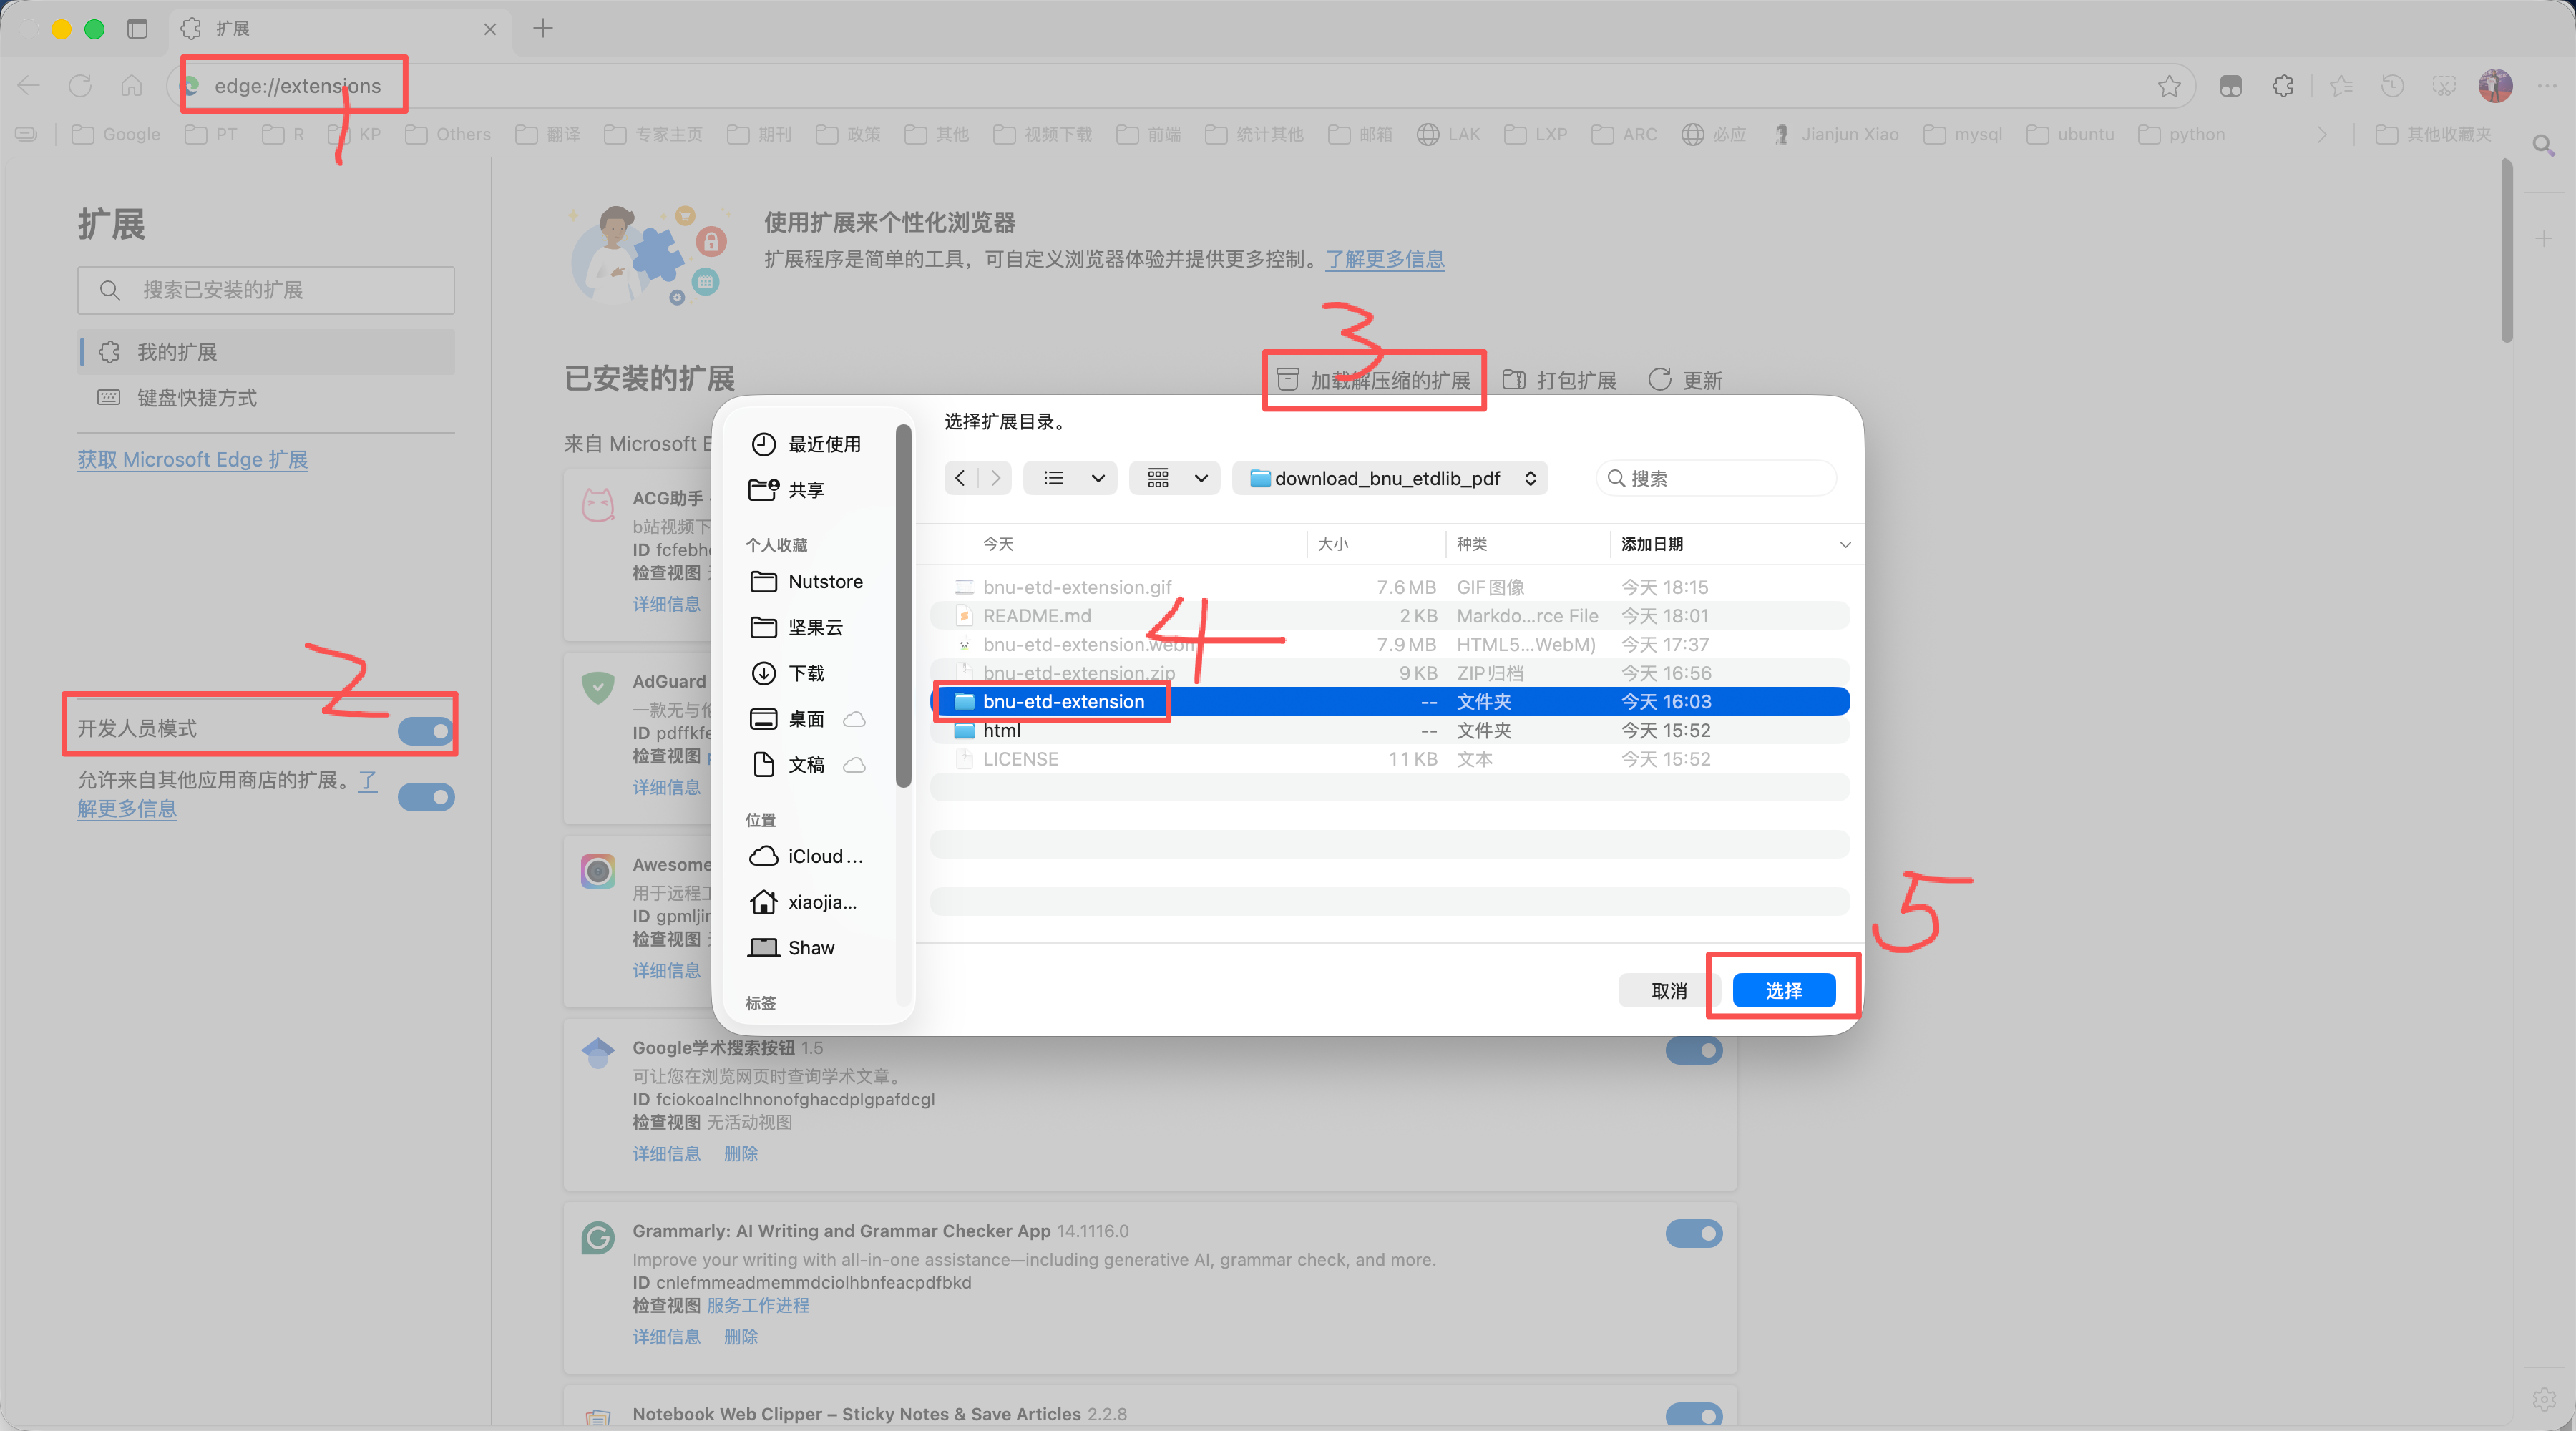This screenshot has height=1431, width=2576.
Task: Open the sidebar settings gear
Action: (2544, 1399)
